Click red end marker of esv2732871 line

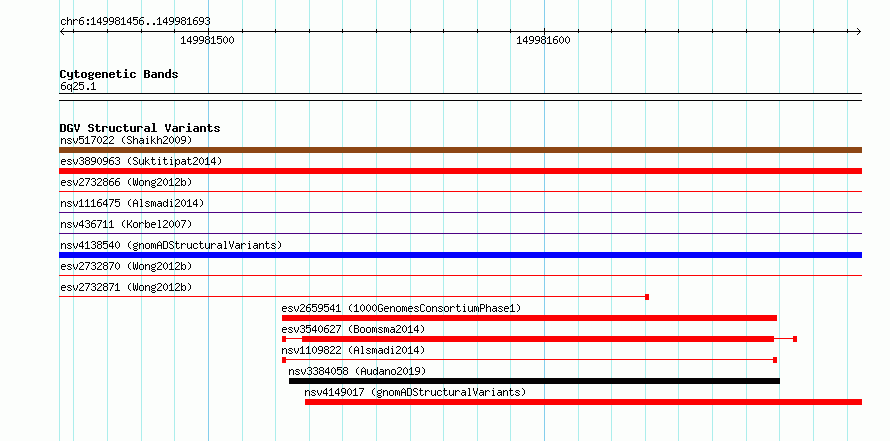[x=647, y=297]
